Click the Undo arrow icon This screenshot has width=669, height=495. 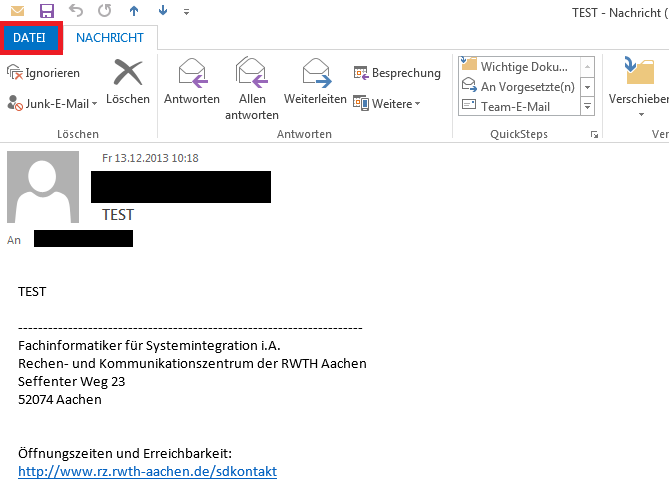pyautogui.click(x=77, y=11)
